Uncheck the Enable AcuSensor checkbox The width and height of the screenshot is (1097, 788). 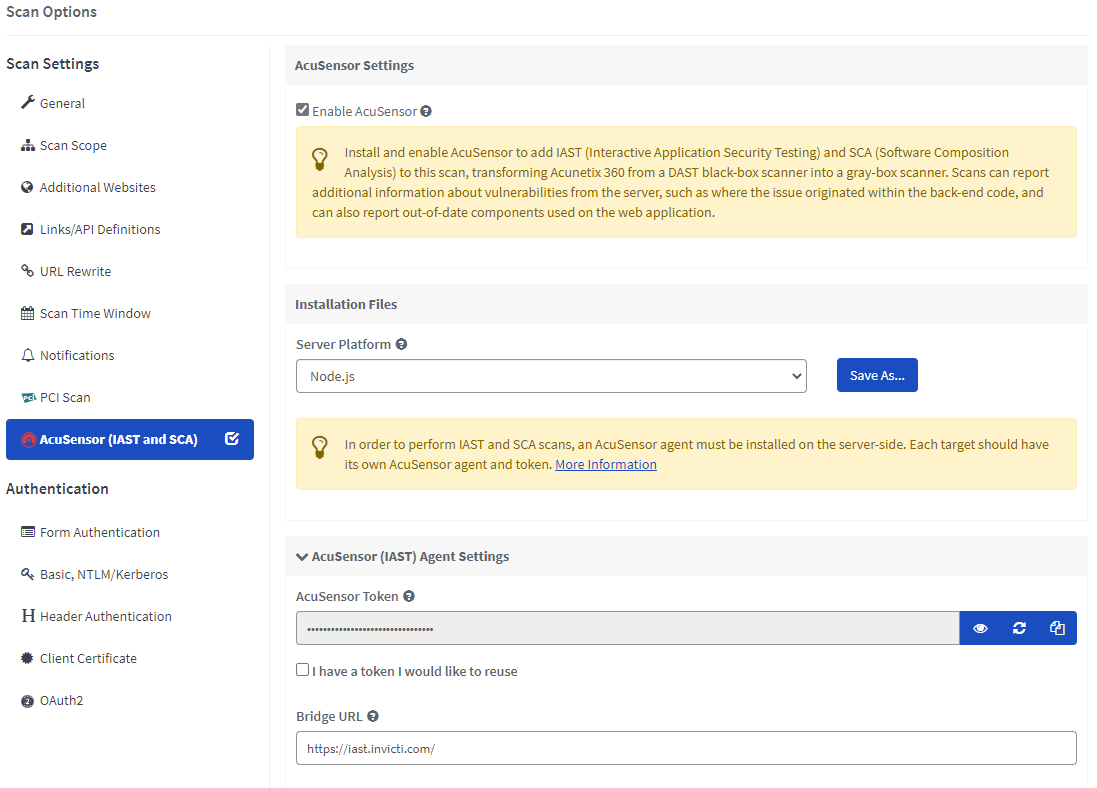pyautogui.click(x=302, y=110)
